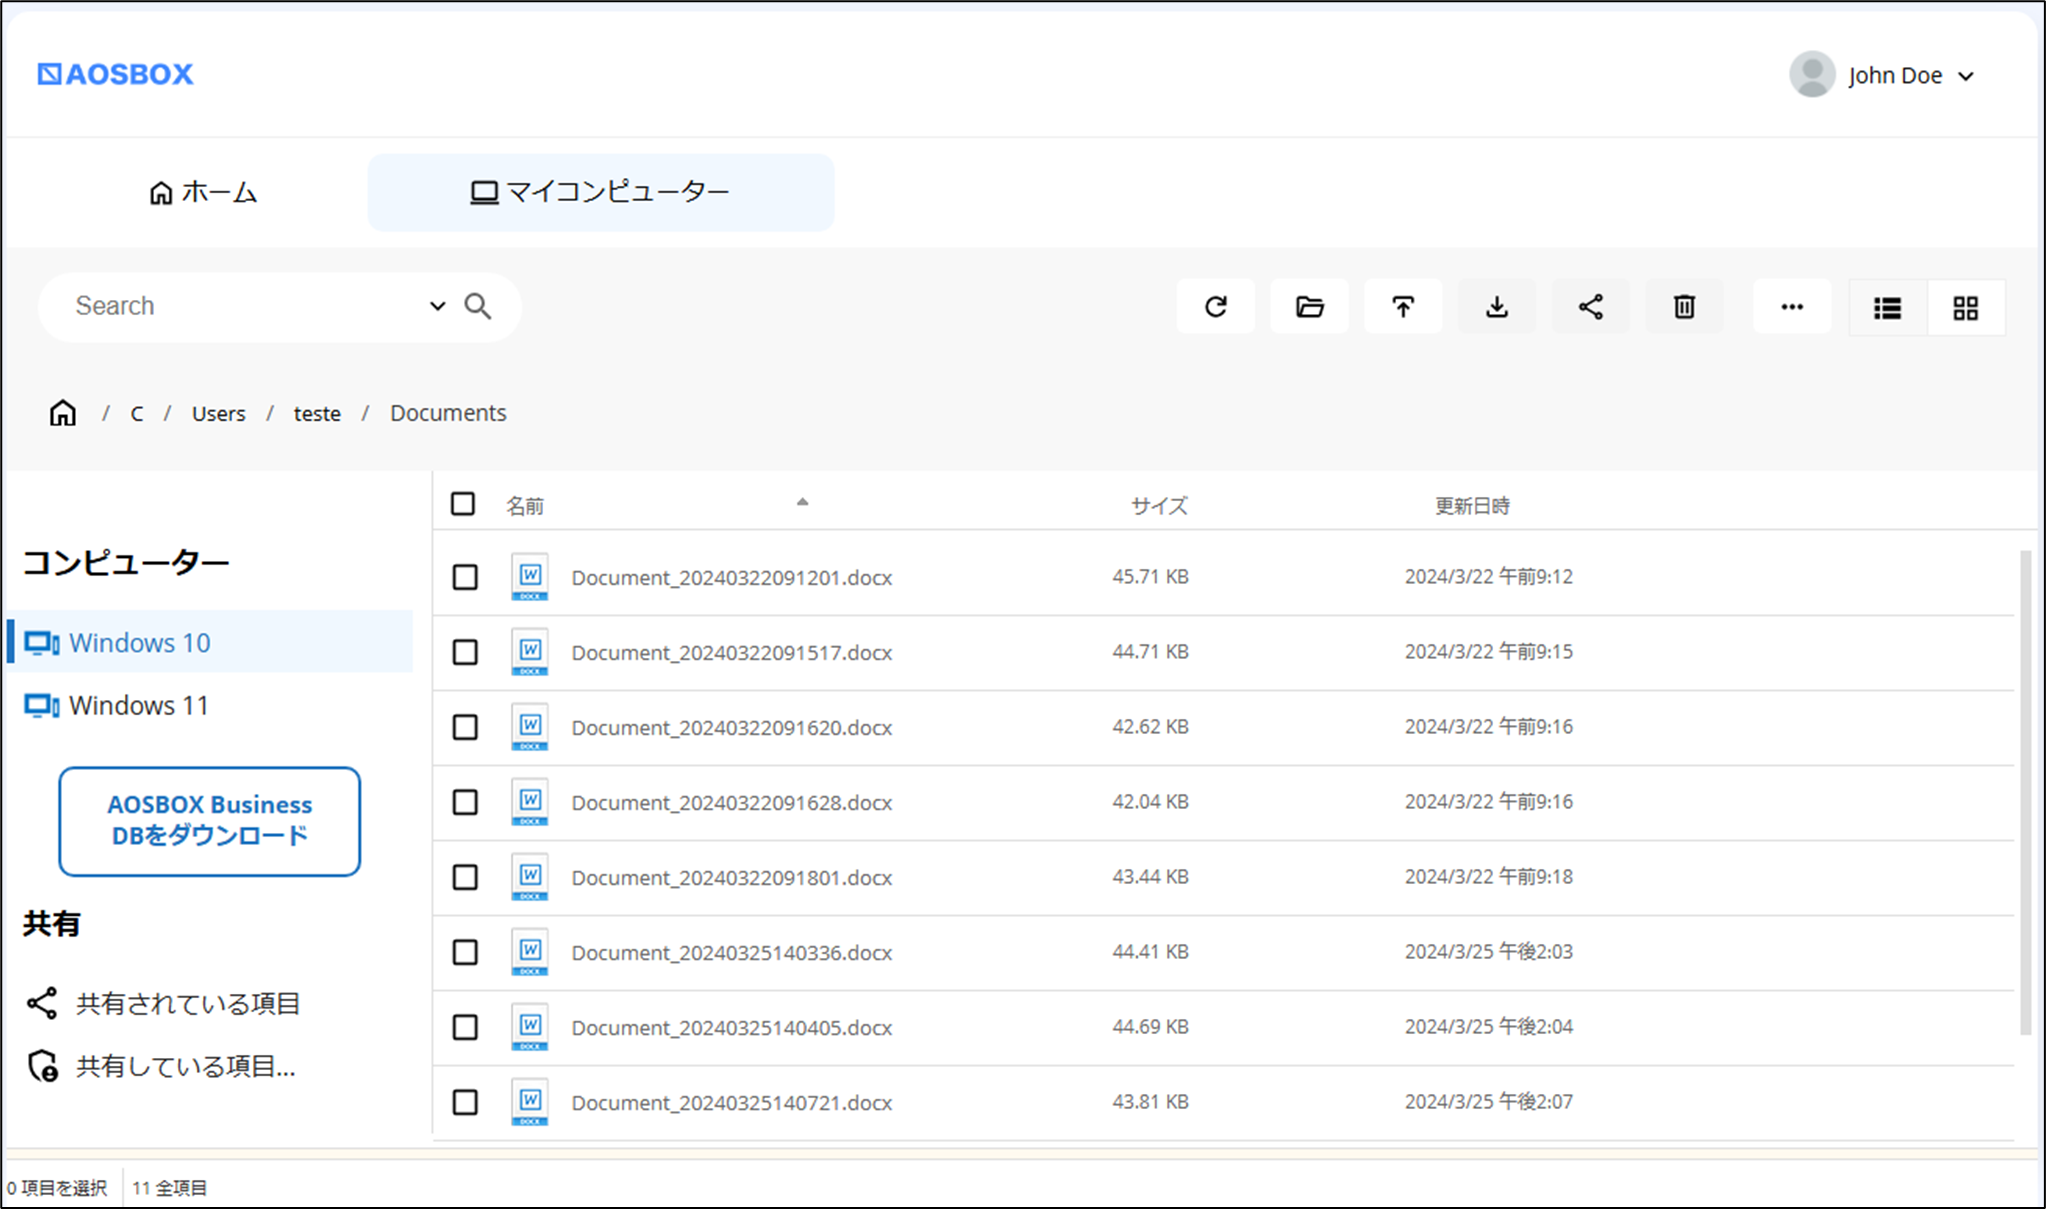2046x1209 pixels.
Task: Check the box for Document_20240322091620.docx
Action: (x=465, y=727)
